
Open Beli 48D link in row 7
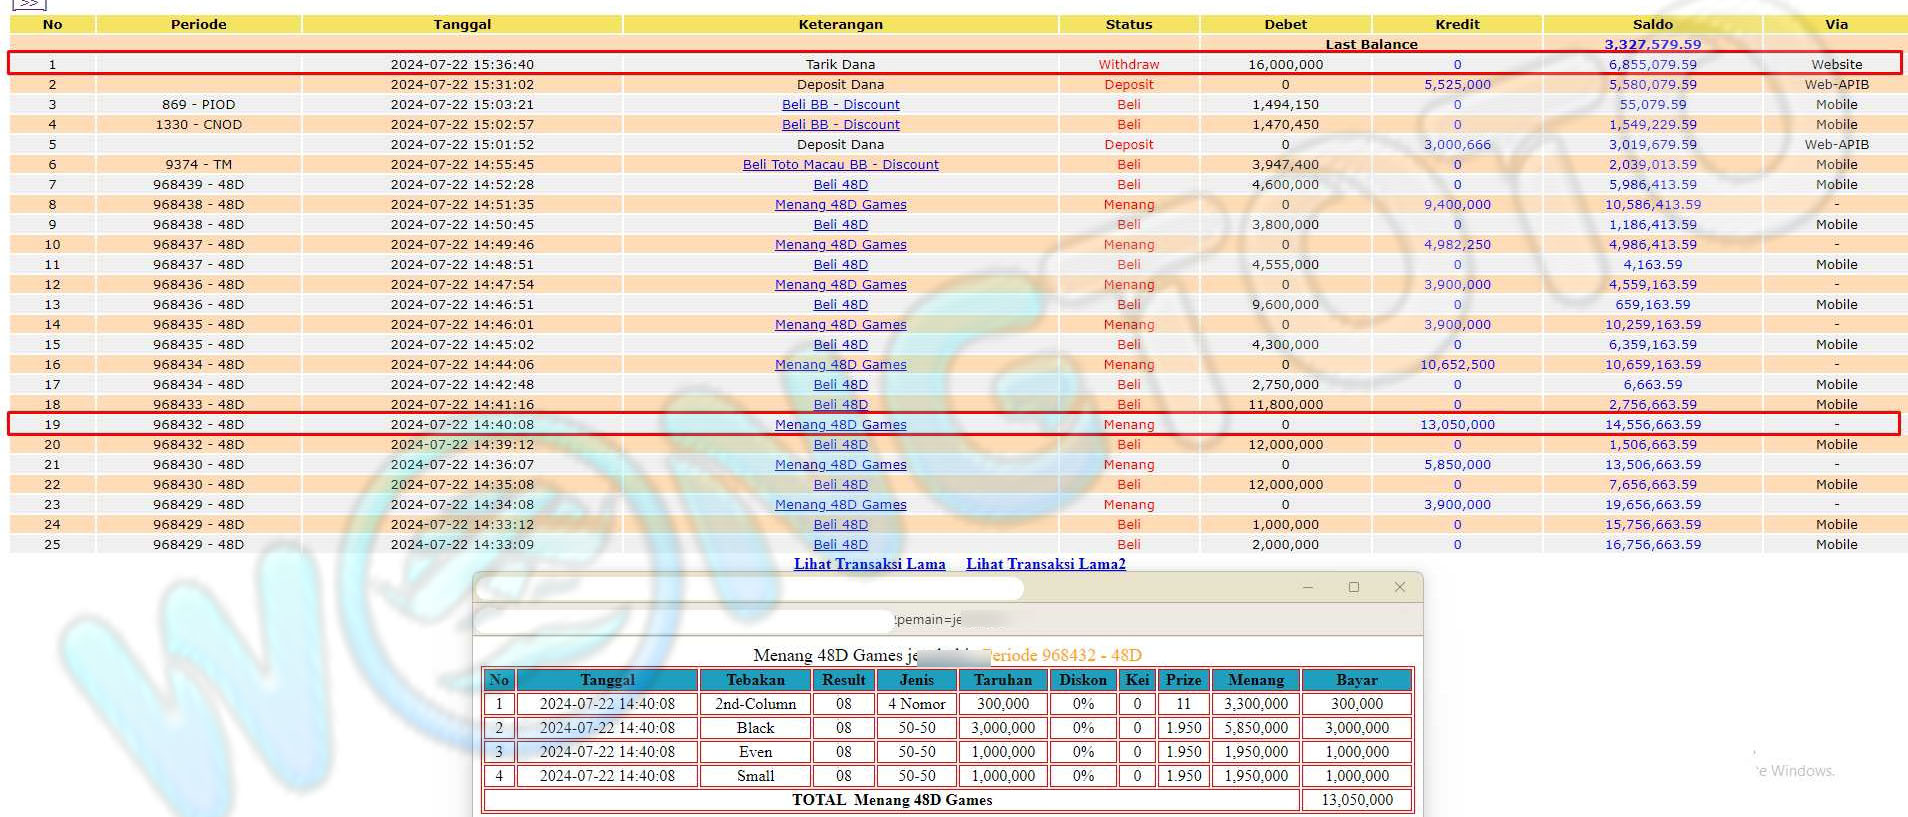pyautogui.click(x=840, y=184)
